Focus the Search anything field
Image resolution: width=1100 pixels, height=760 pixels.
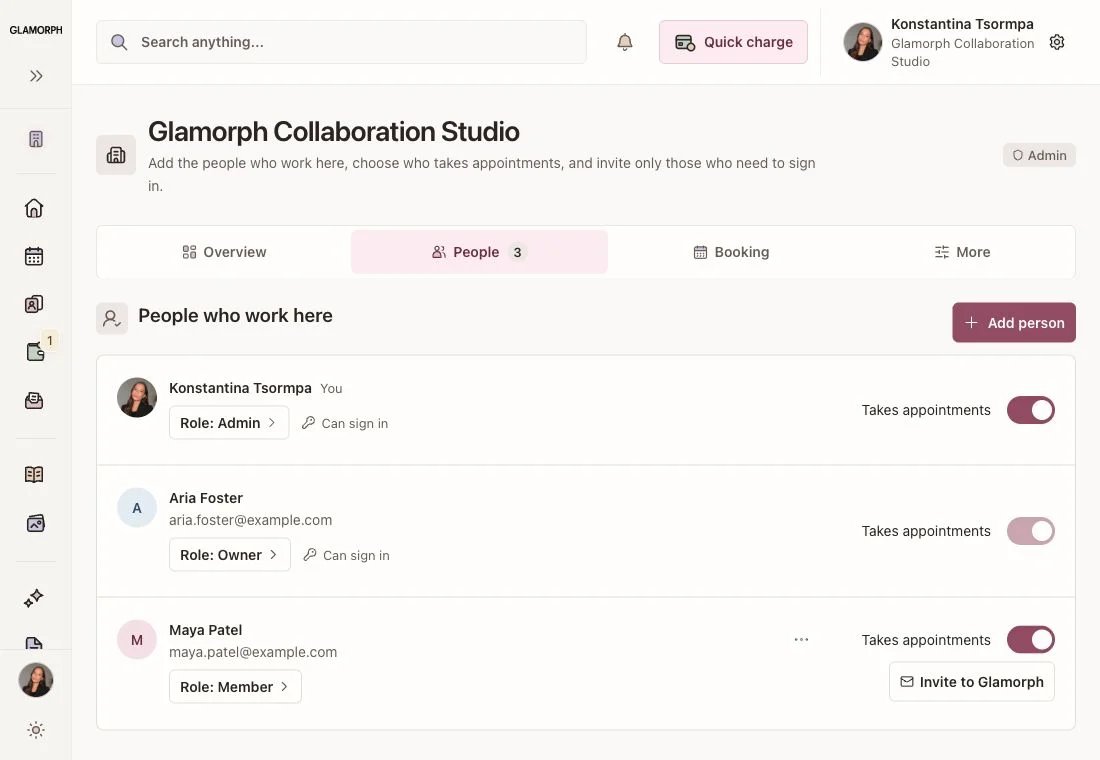[x=341, y=42]
